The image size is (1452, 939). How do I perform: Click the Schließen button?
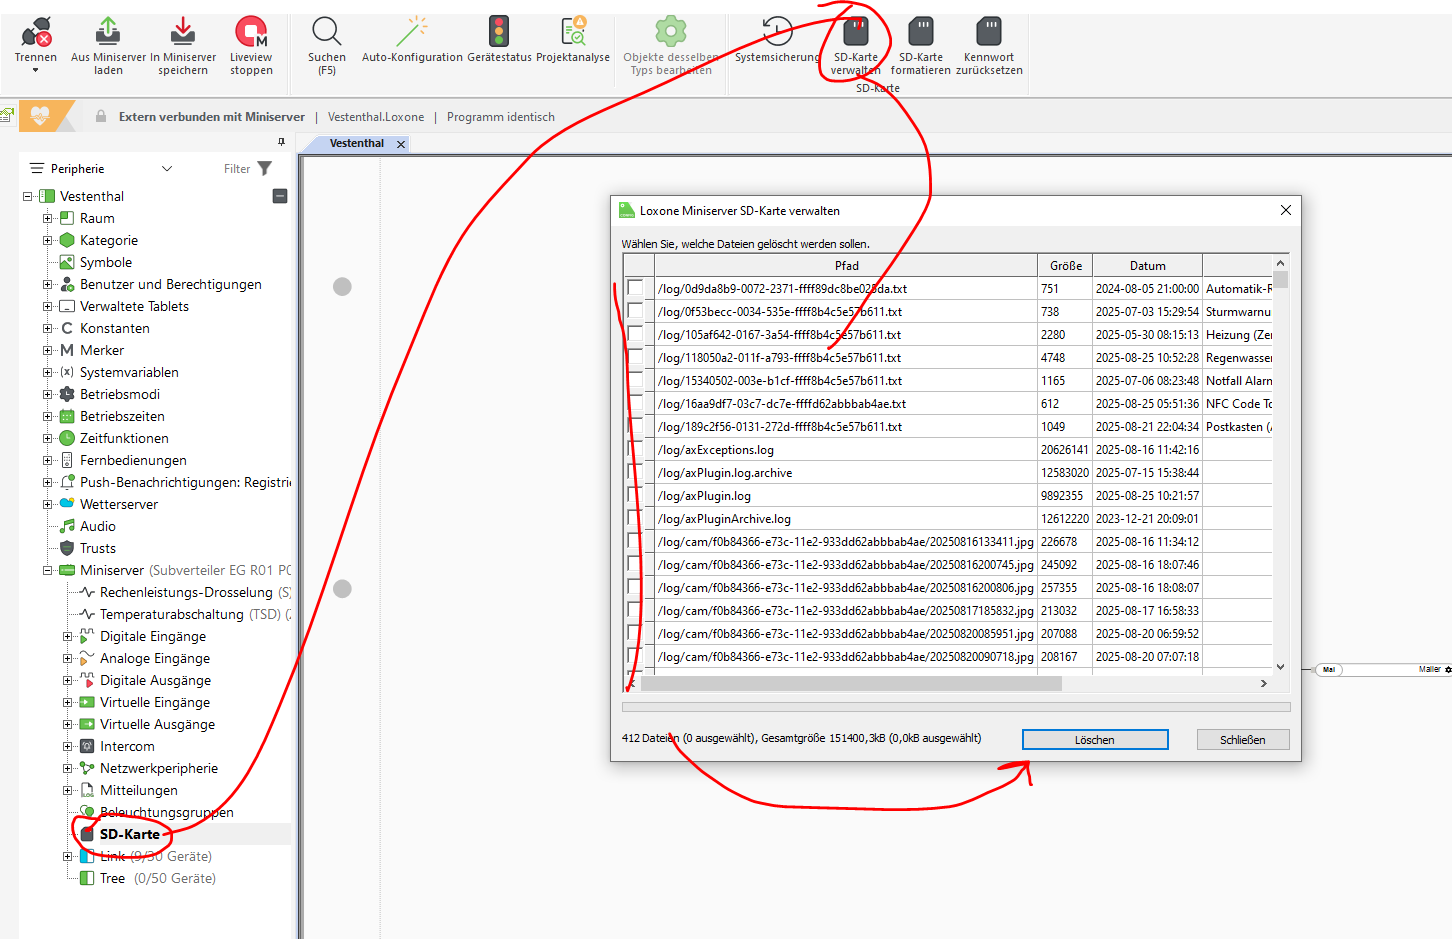tap(1243, 739)
